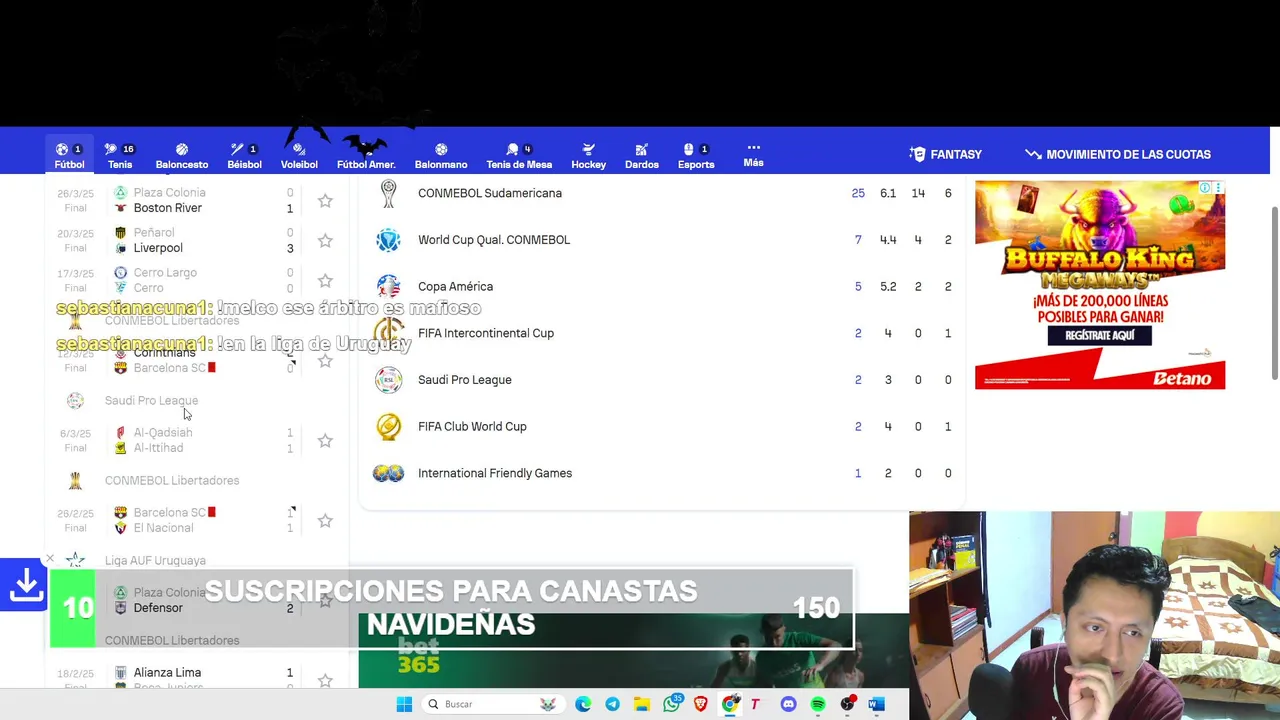1280x720 pixels.
Task: Click the Liverpool team name
Action: click(x=158, y=248)
